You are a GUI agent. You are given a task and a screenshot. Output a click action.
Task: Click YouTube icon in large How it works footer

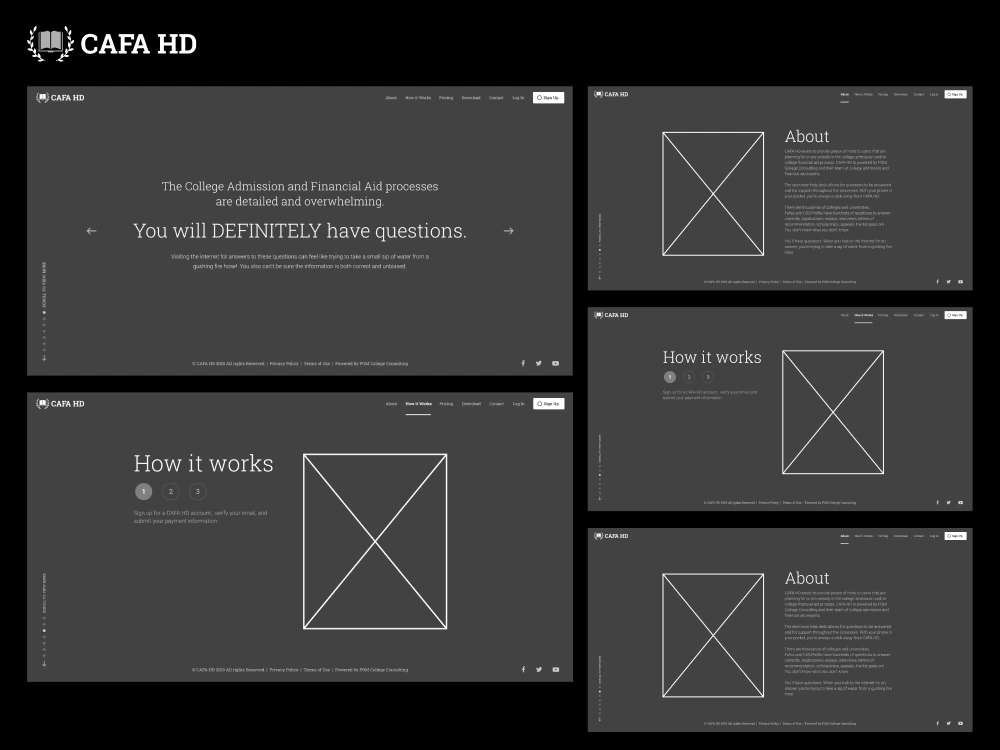coord(555,670)
